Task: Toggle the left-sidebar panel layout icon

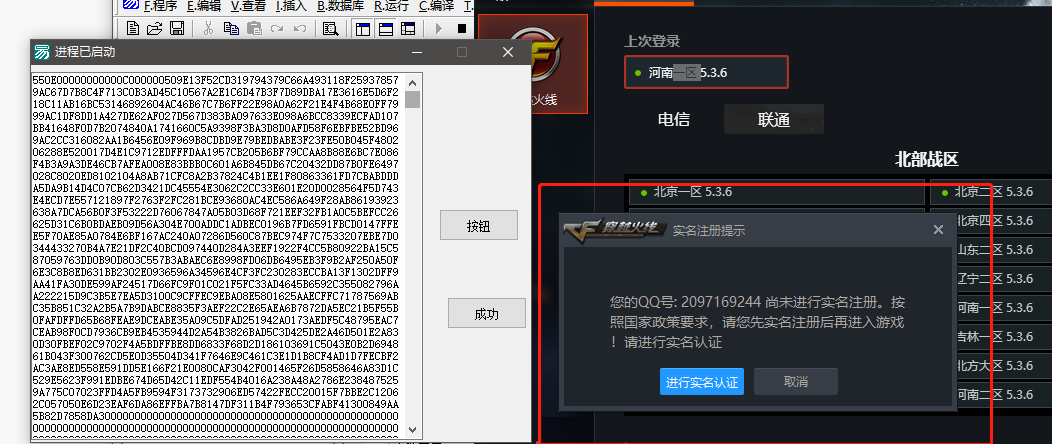Action: point(363,28)
